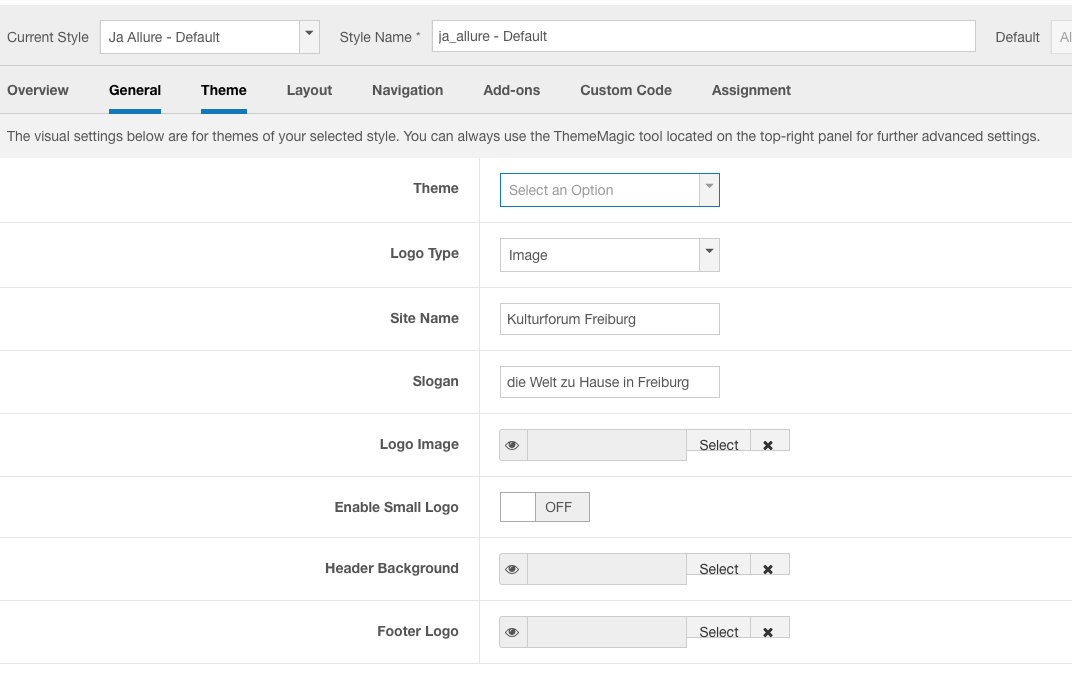Viewport: 1072px width, 686px height.
Task: Clear the Logo Image with the X icon
Action: (x=768, y=444)
